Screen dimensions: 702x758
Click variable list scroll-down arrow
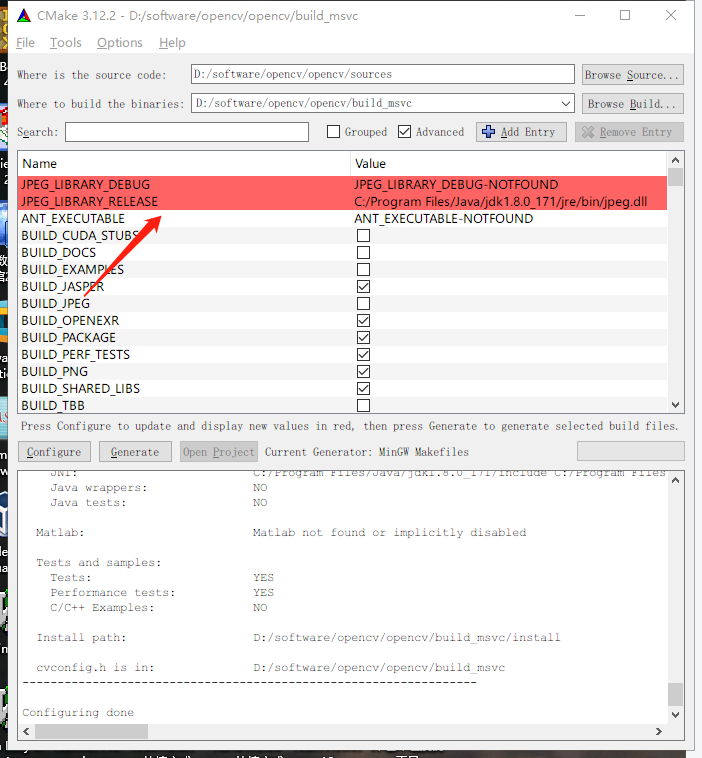[675, 405]
